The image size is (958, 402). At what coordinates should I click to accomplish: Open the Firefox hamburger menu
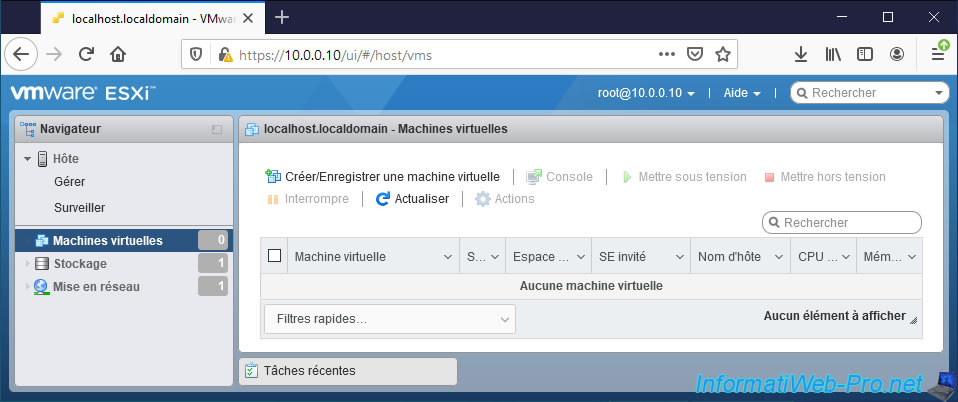939,53
